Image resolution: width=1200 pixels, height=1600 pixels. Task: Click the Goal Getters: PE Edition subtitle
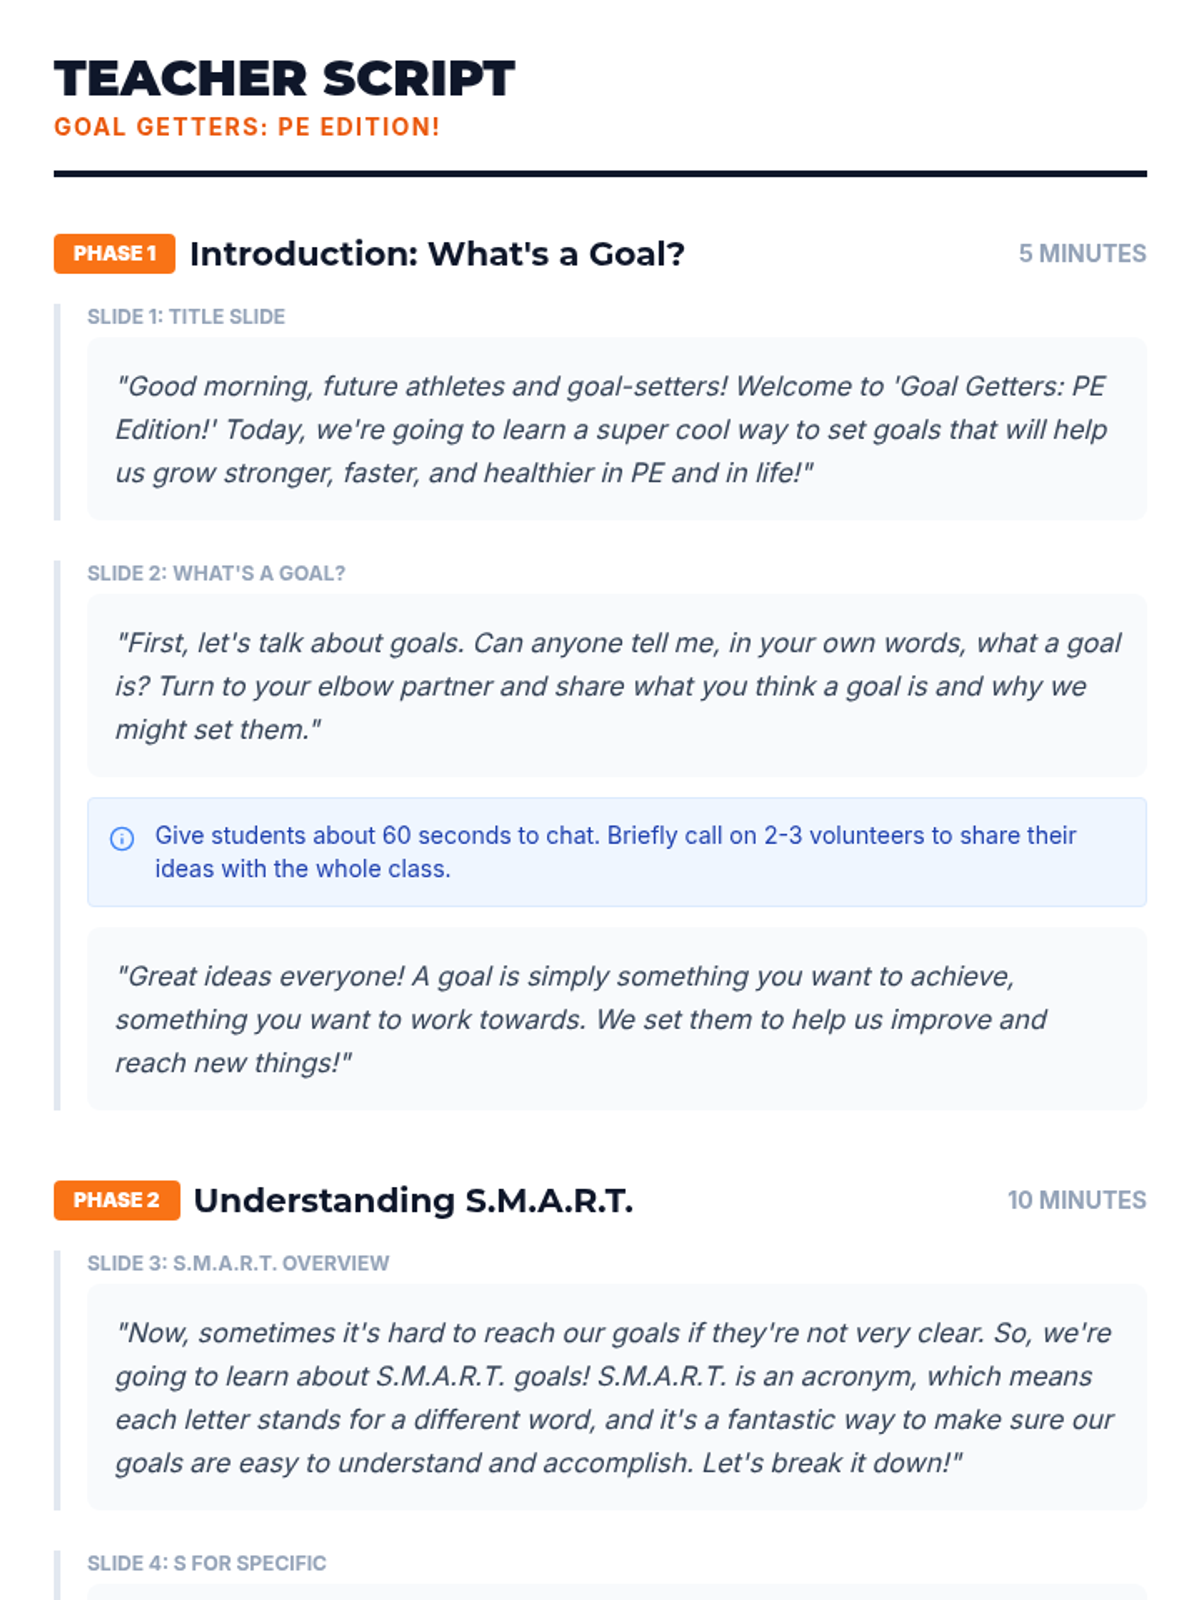(247, 127)
